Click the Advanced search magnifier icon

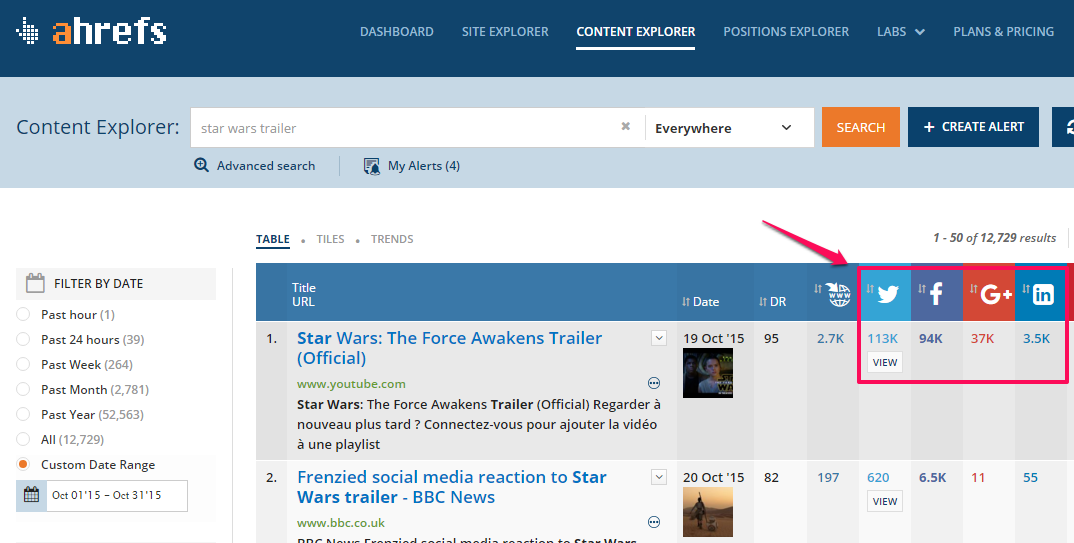coord(201,165)
